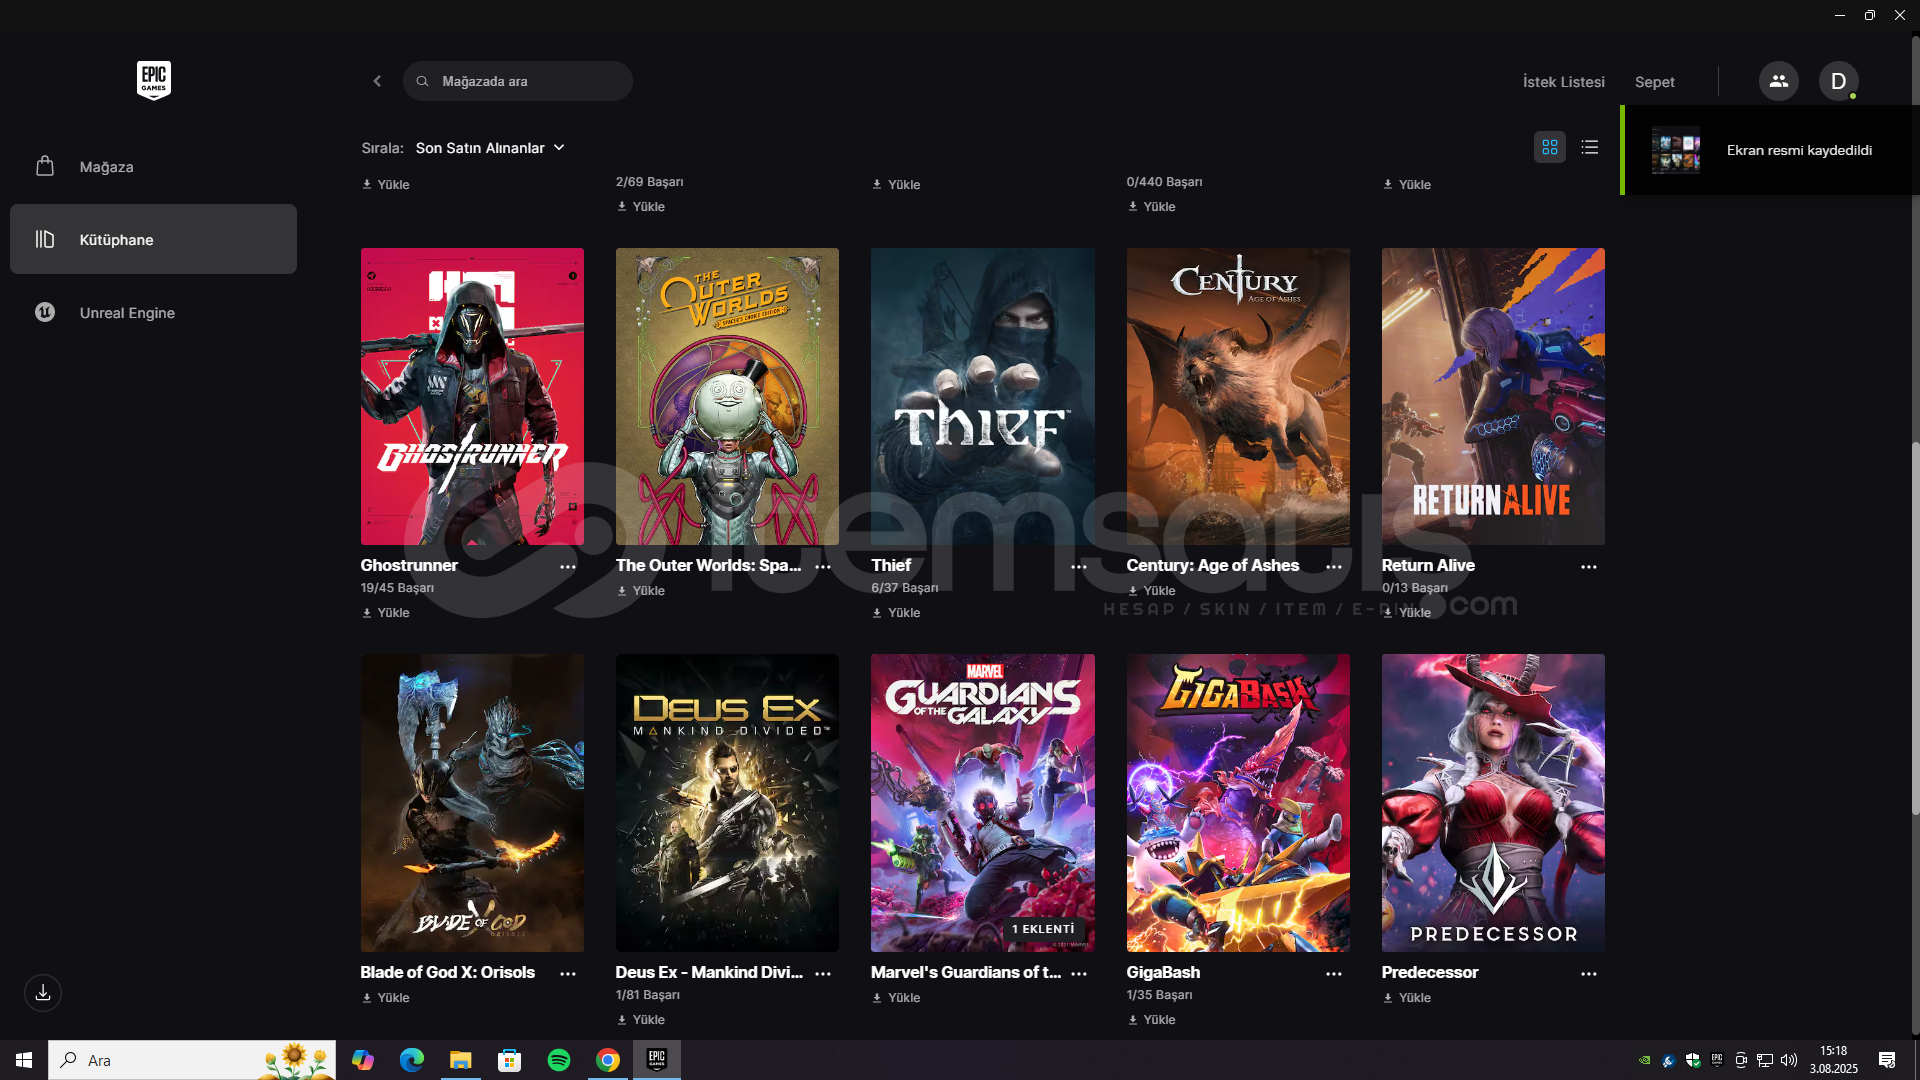Open File Explorer from the taskbar

(461, 1060)
